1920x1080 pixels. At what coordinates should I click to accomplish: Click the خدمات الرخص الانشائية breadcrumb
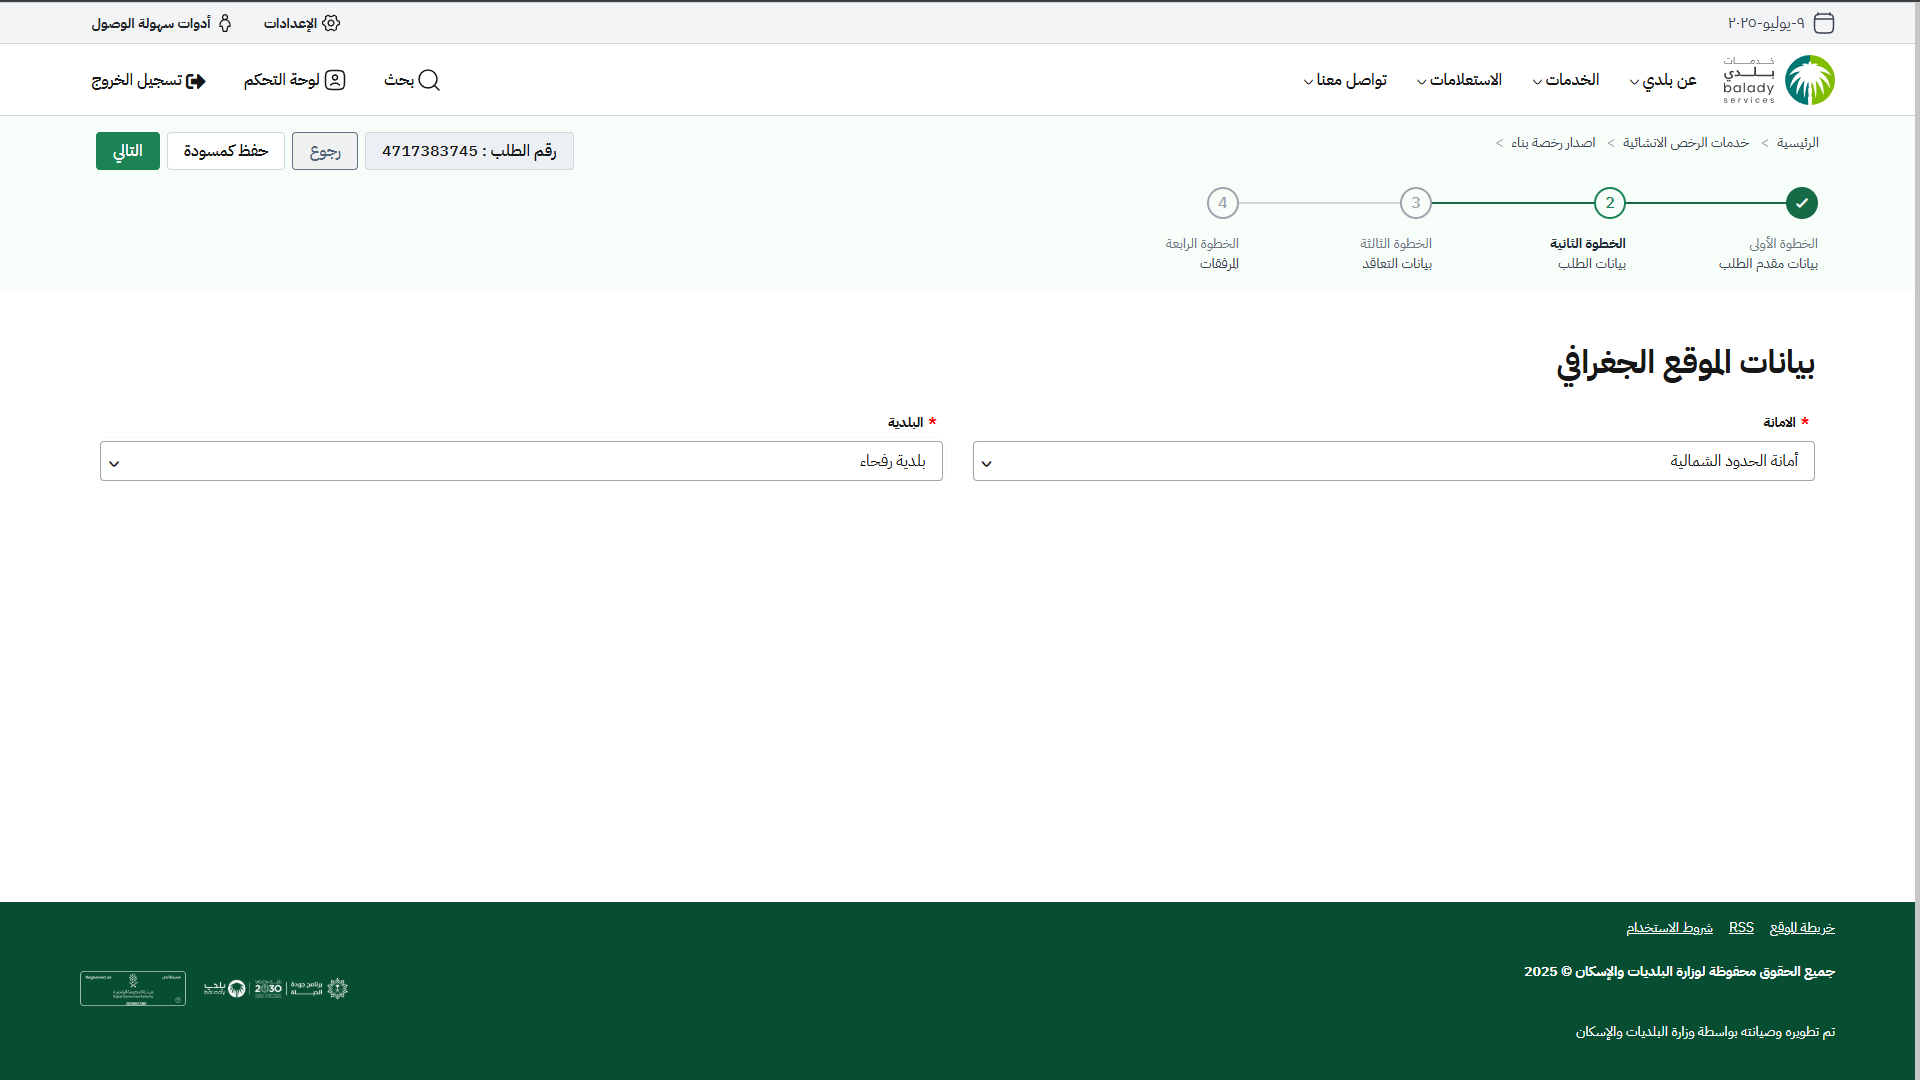[x=1685, y=143]
